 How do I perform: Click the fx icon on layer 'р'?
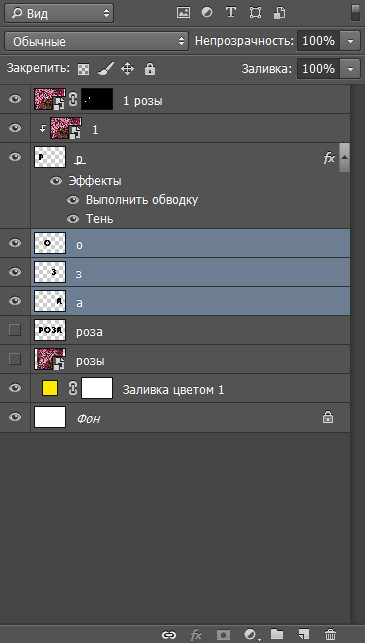click(x=329, y=159)
